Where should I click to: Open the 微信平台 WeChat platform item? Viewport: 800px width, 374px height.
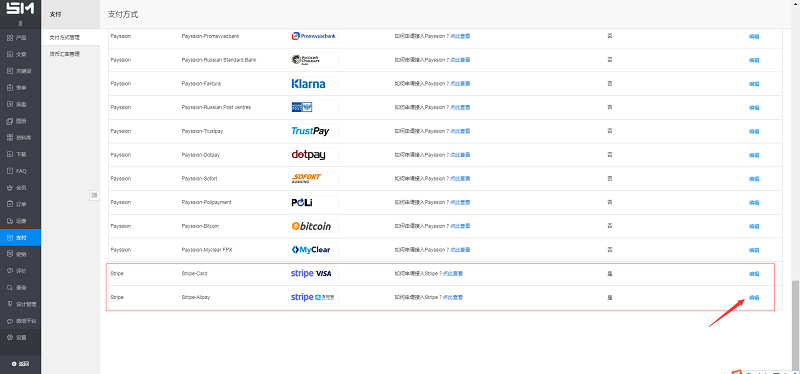pyautogui.click(x=20, y=321)
